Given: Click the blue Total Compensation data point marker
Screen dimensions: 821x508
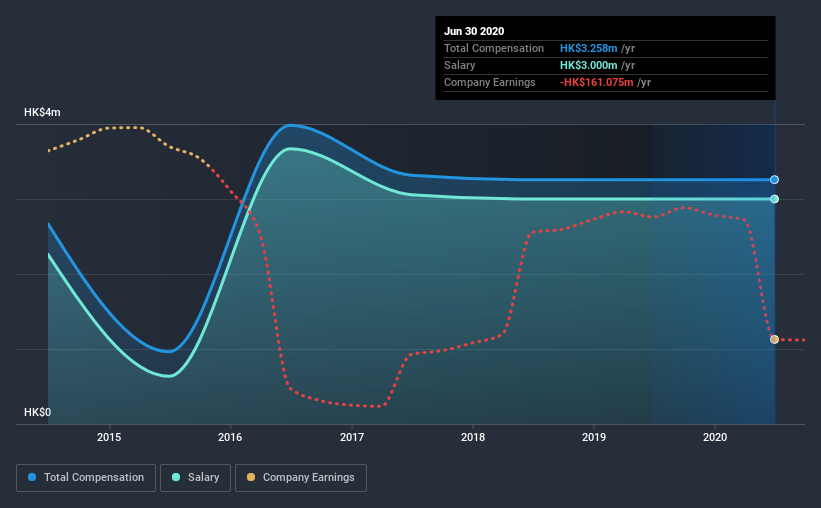Looking at the screenshot, I should coord(774,180).
